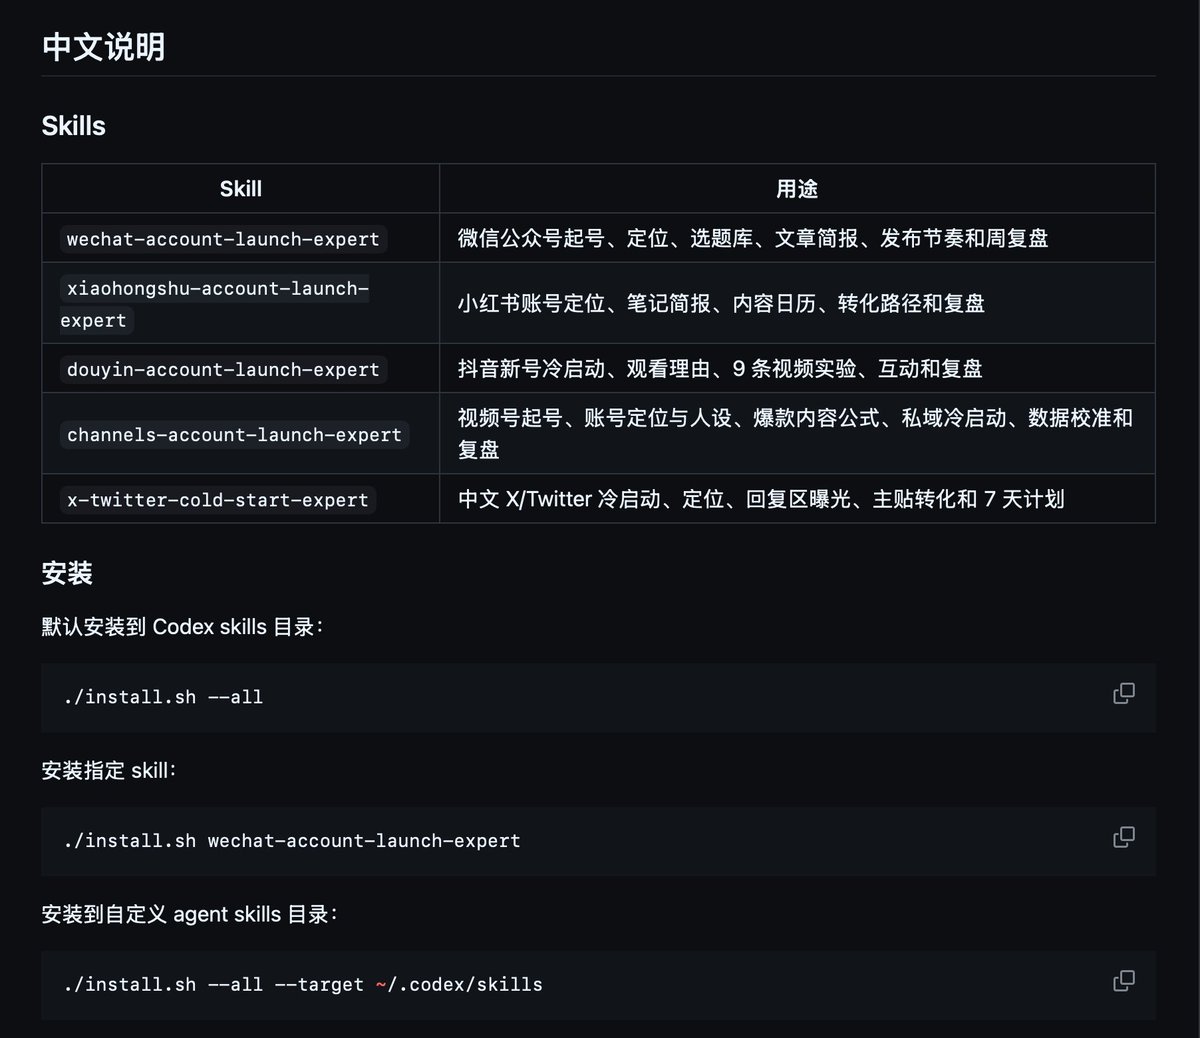This screenshot has height=1038, width=1200.
Task: Click the channels-account-launch-expert skill name
Action: 234,435
